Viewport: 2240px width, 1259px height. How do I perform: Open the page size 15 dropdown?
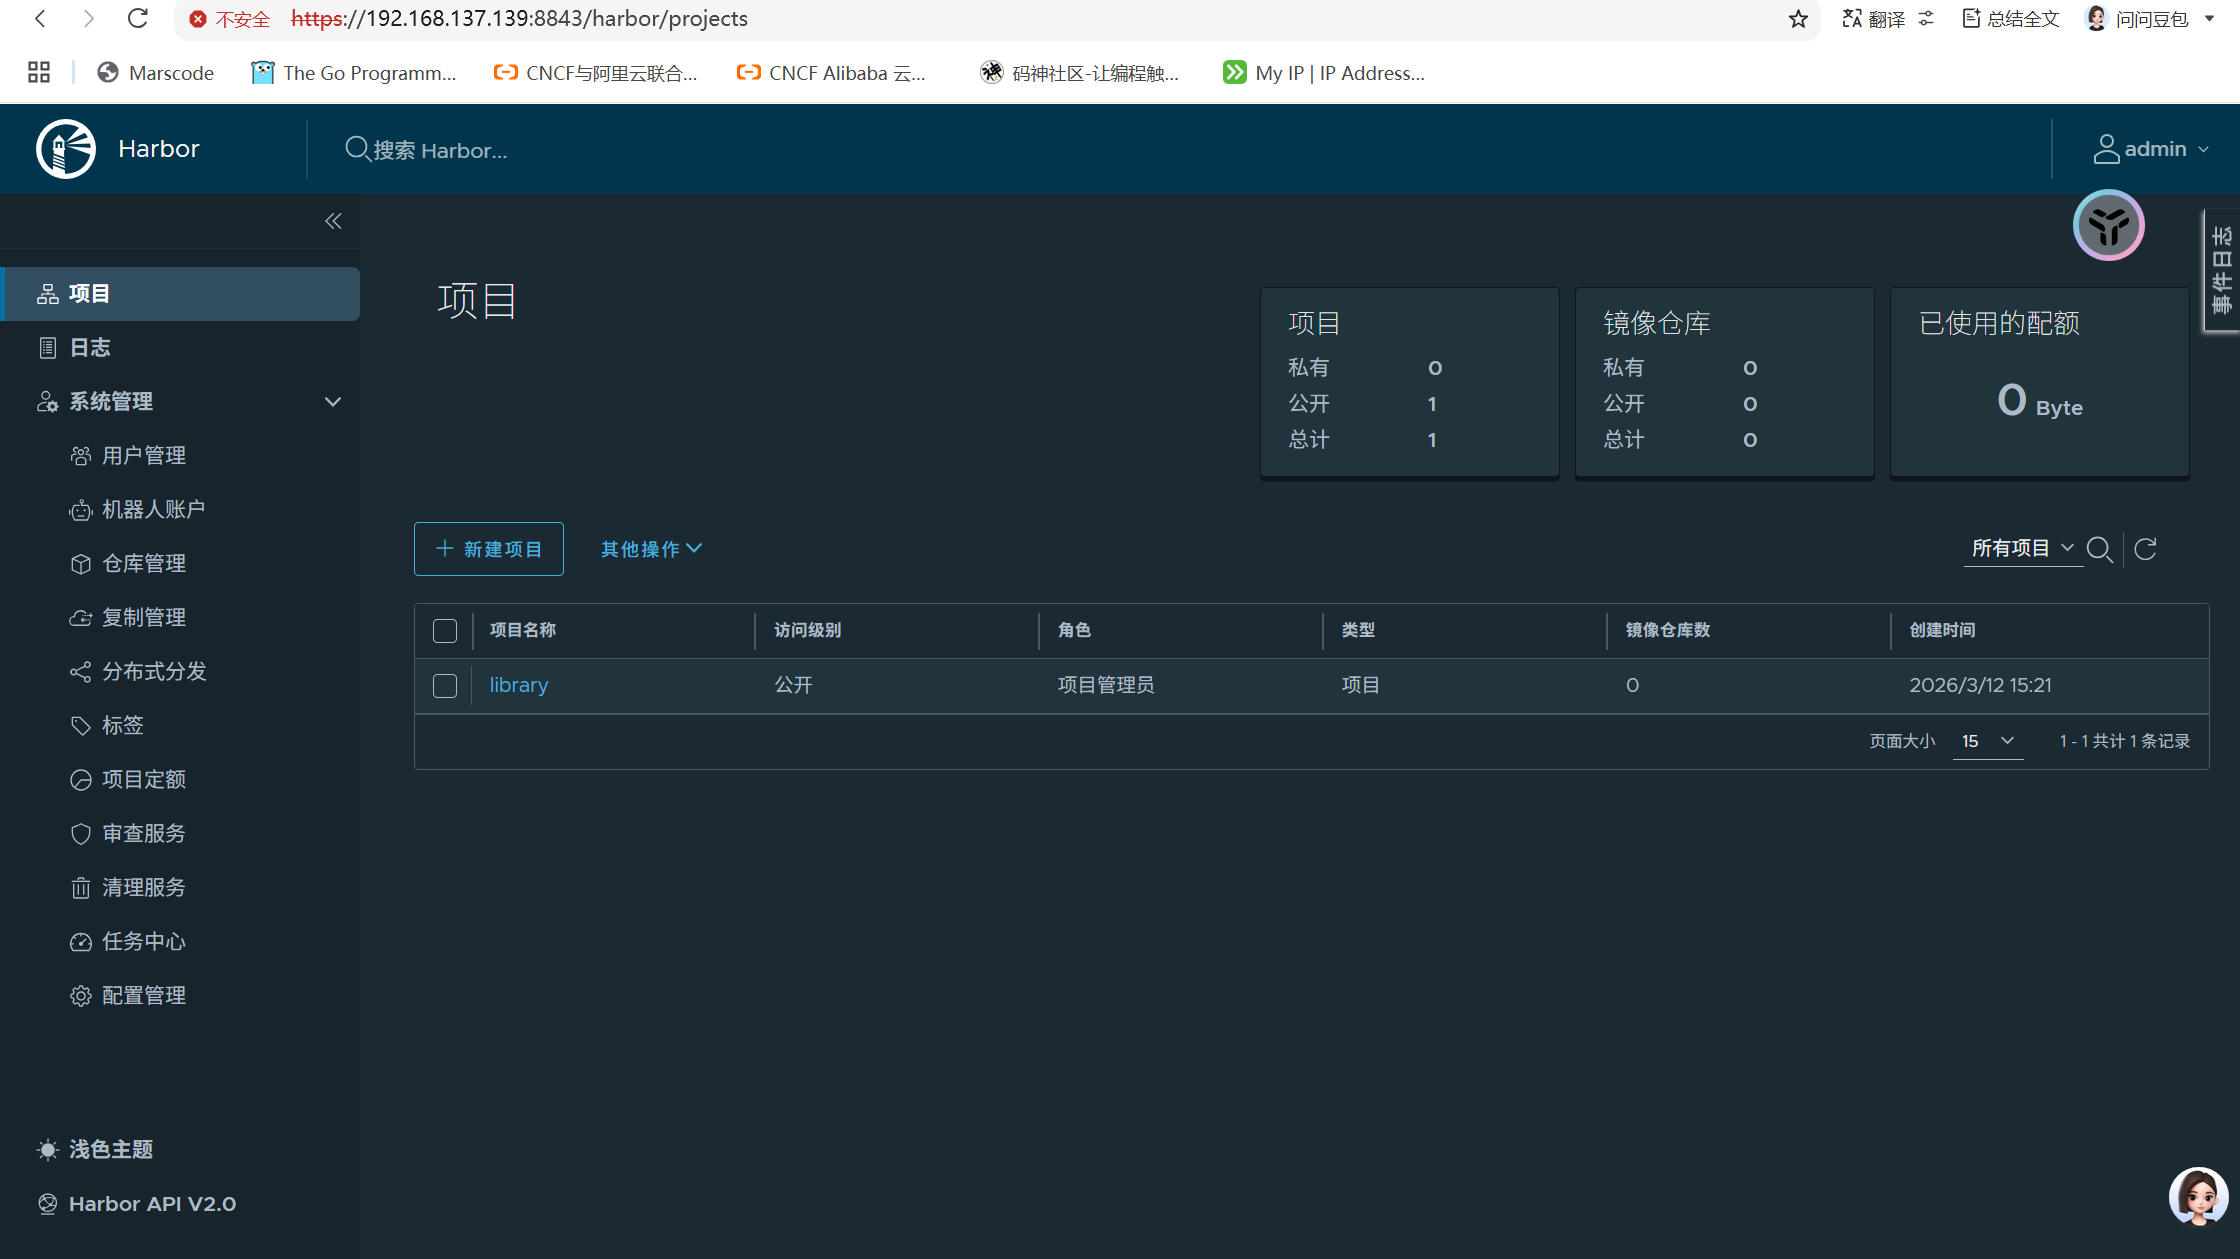coord(1987,741)
